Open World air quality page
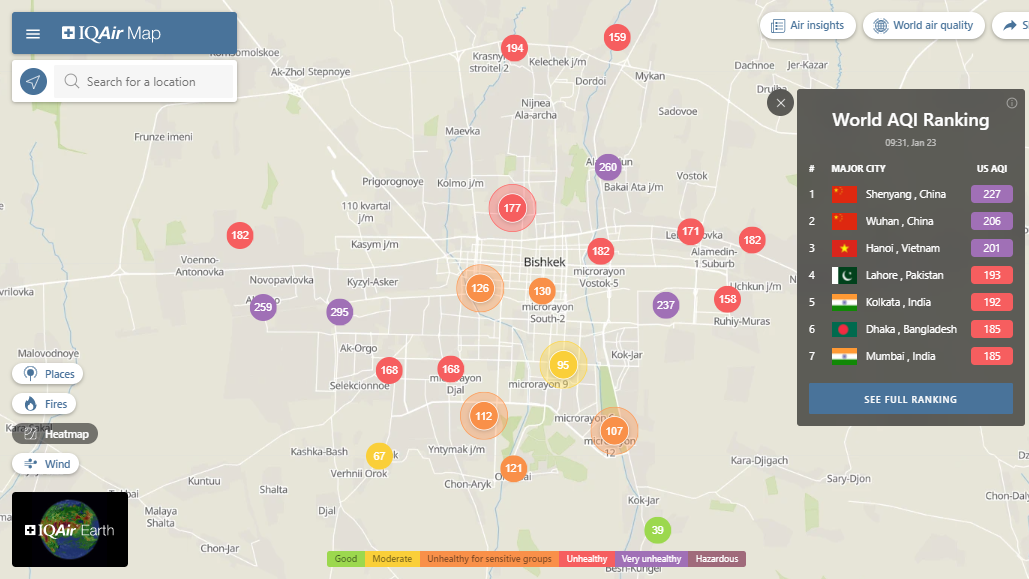 coord(923,26)
